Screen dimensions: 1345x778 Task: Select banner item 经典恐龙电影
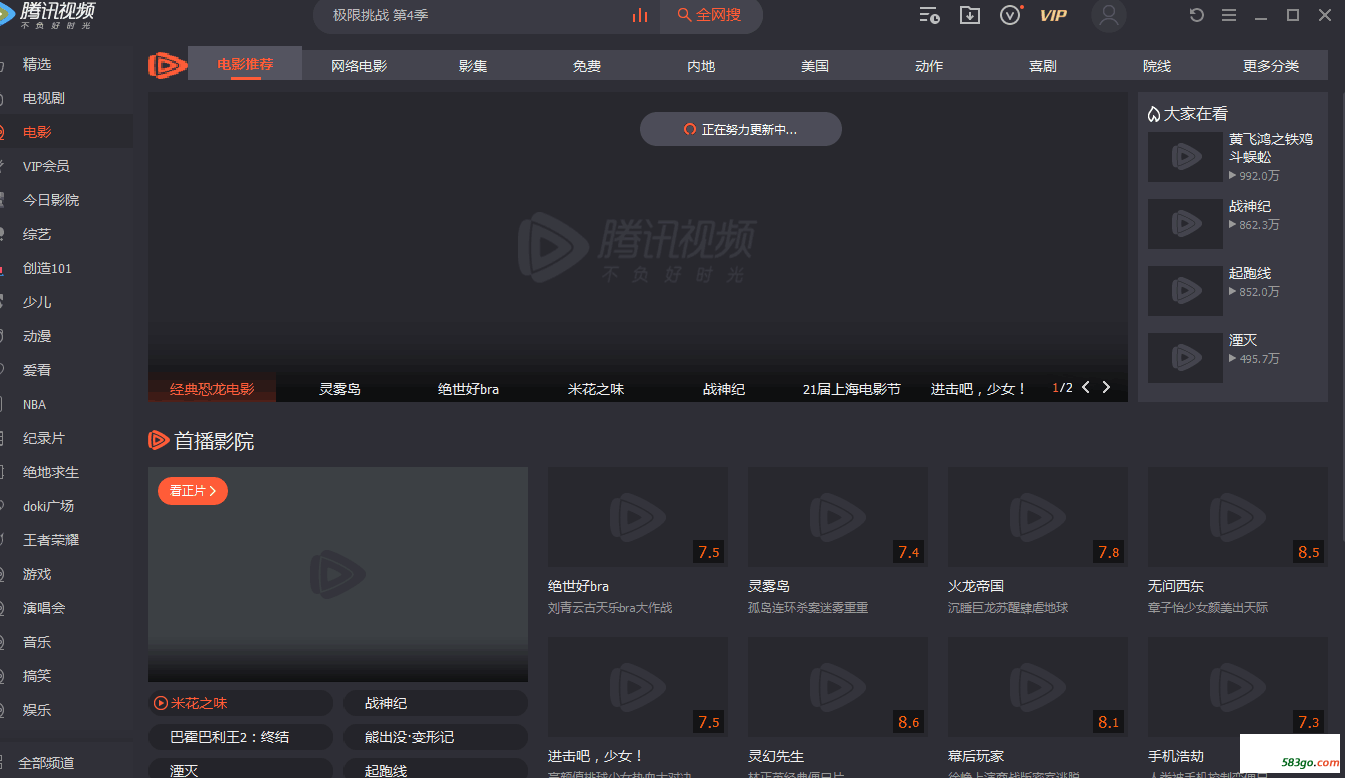(212, 389)
